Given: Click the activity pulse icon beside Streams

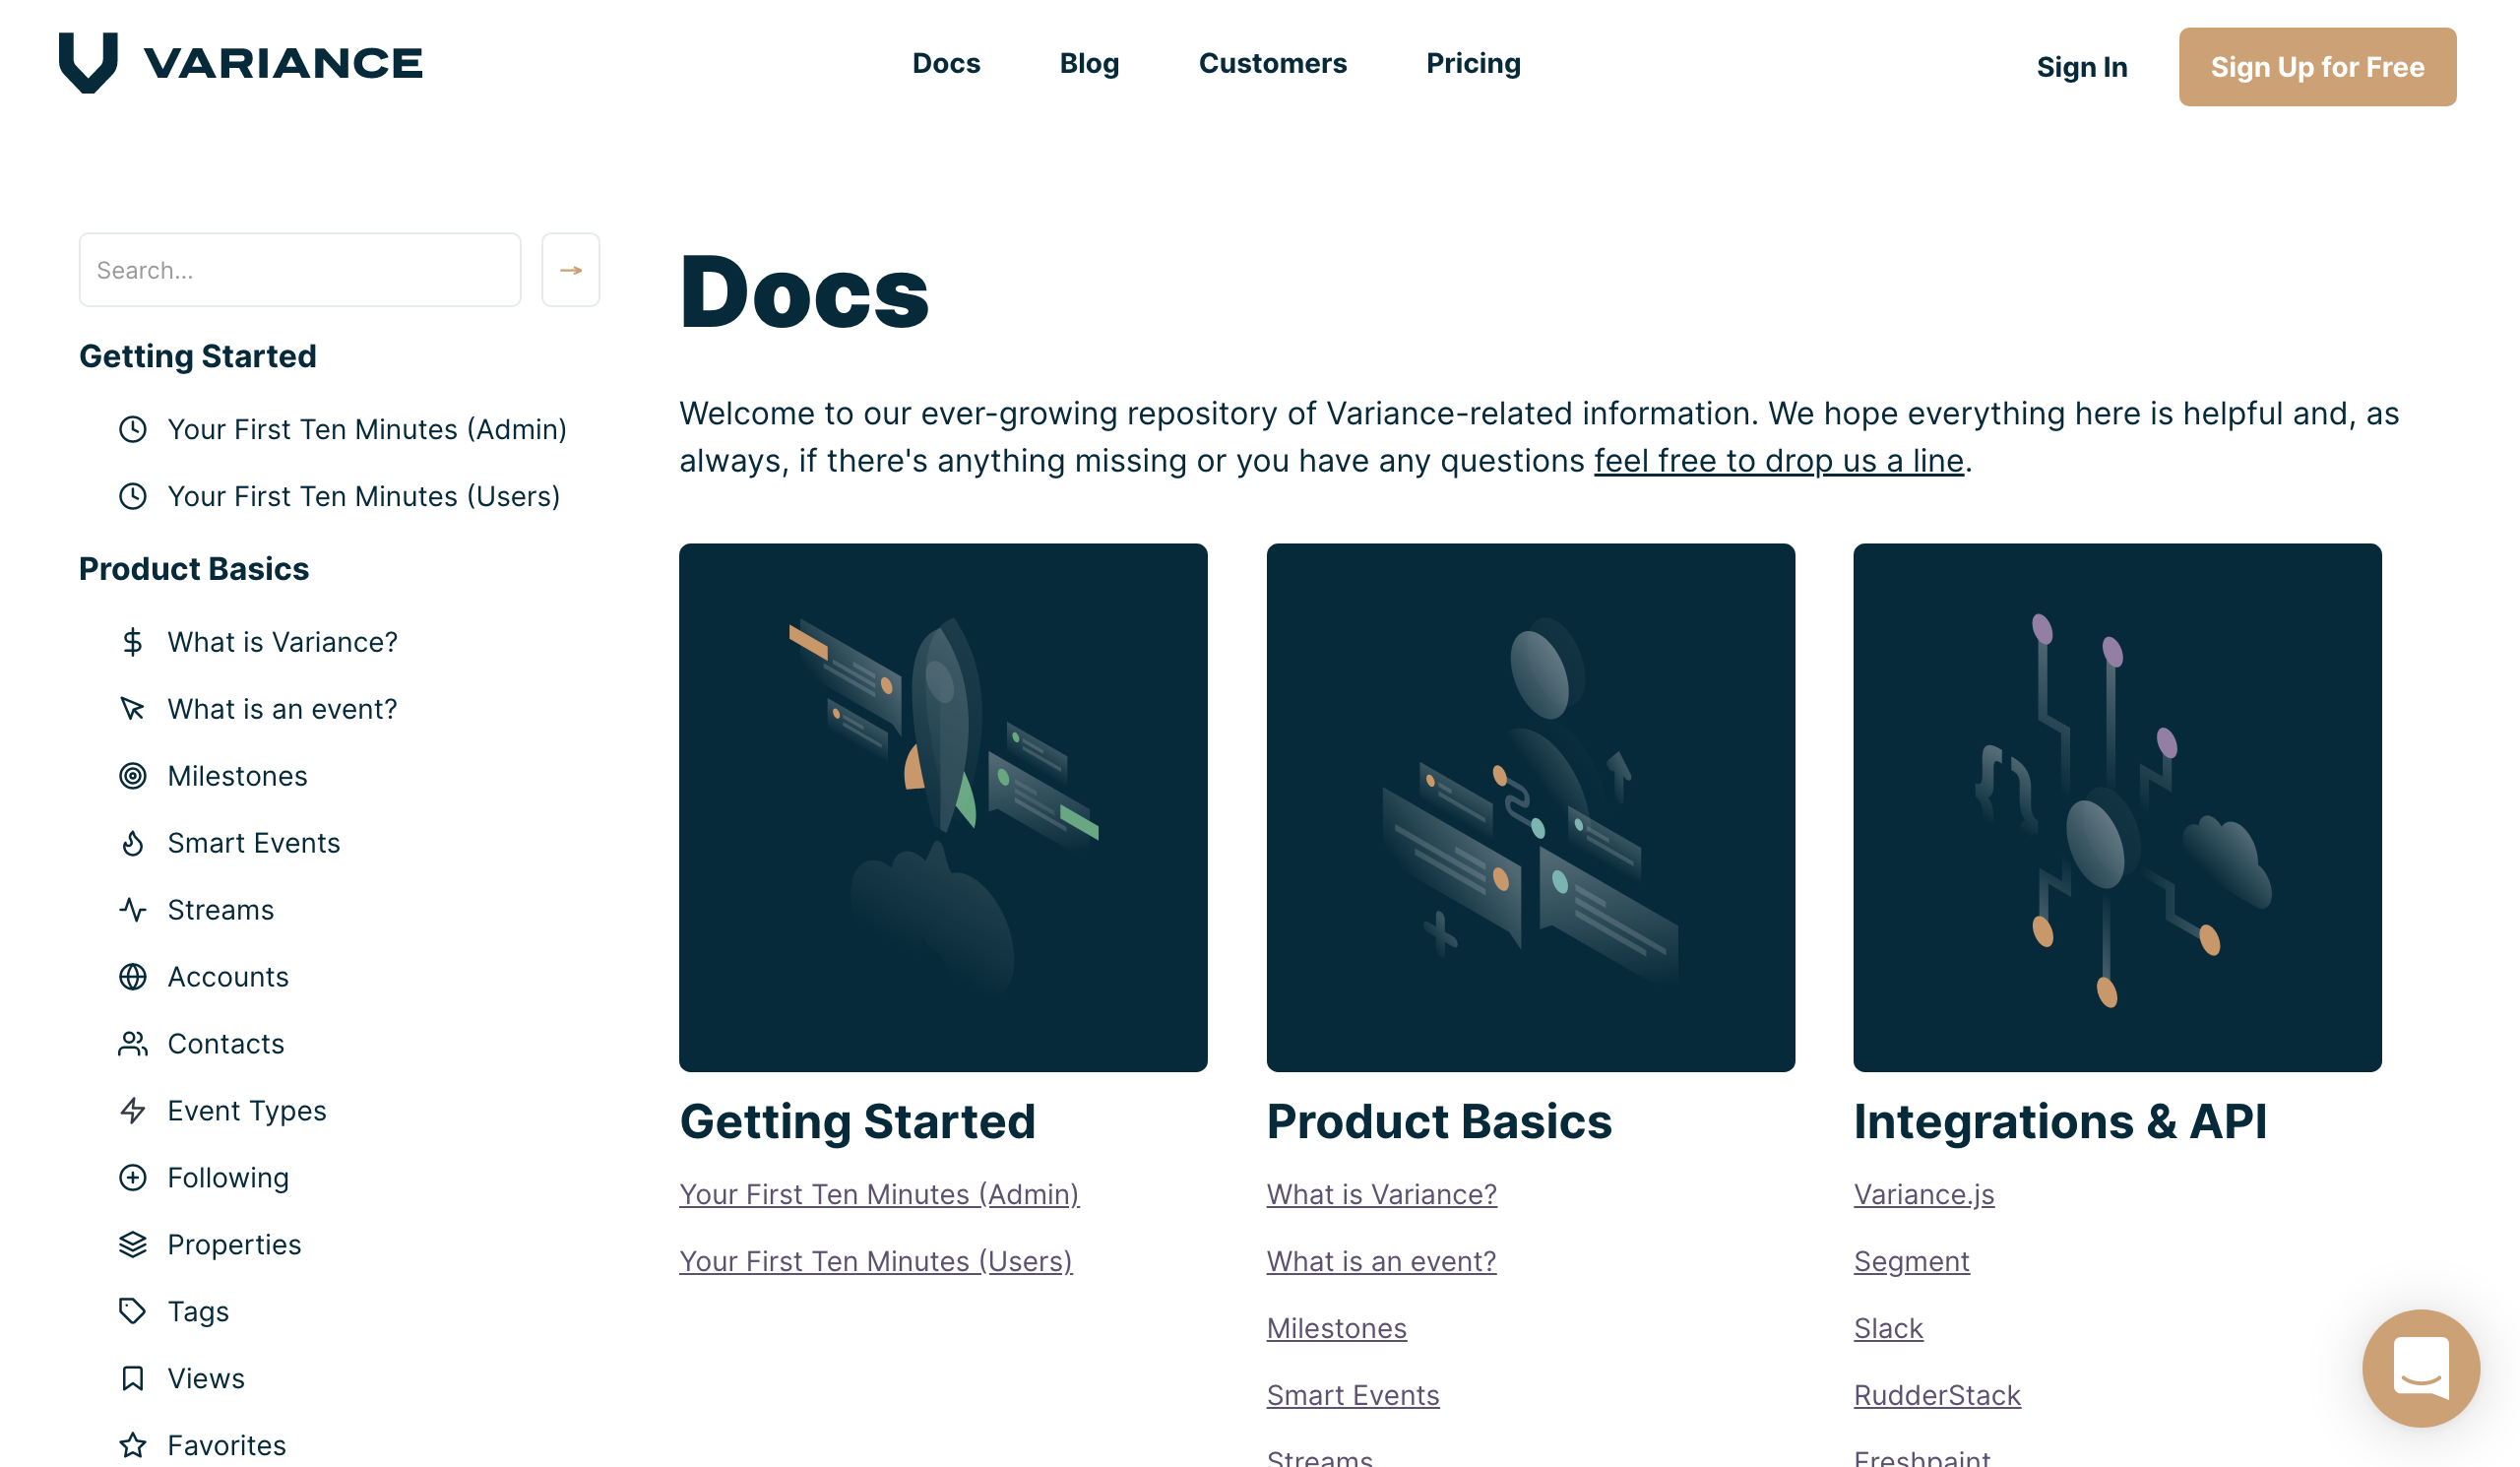Looking at the screenshot, I should point(133,910).
